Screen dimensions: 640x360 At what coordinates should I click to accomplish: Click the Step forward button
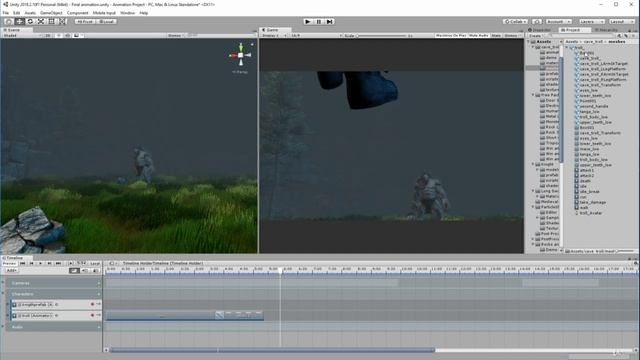330,21
